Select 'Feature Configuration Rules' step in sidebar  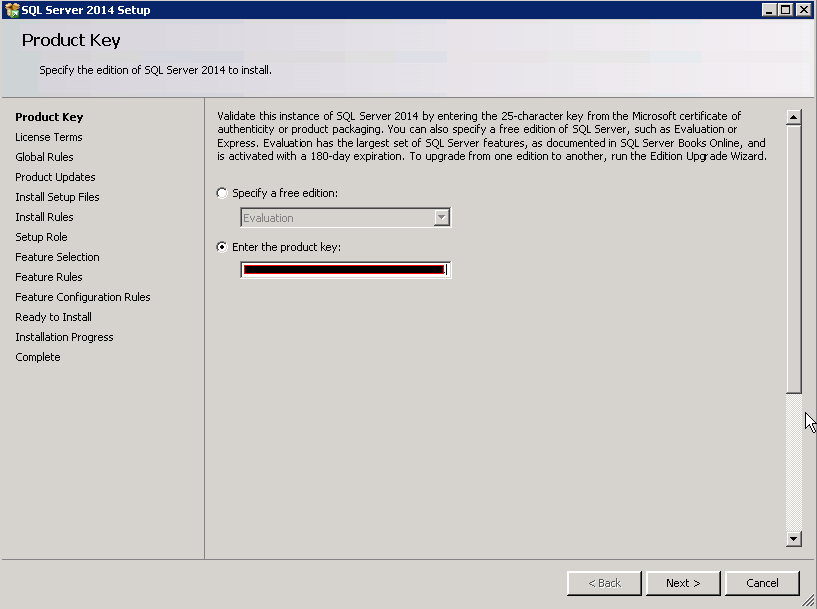click(x=83, y=297)
